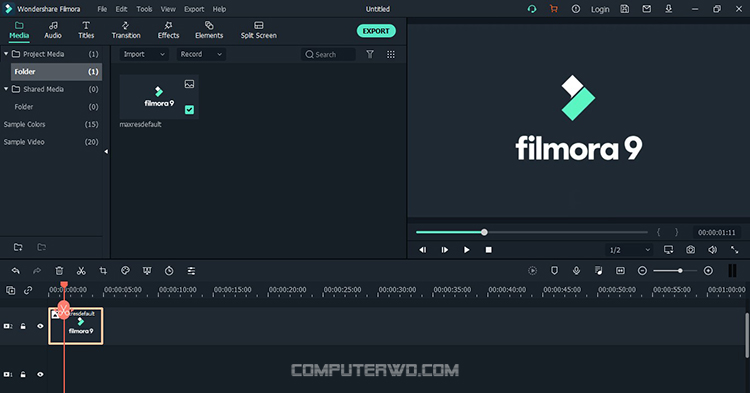Viewport: 750px width, 393px height.
Task: Click the render preview icon
Action: (532, 271)
